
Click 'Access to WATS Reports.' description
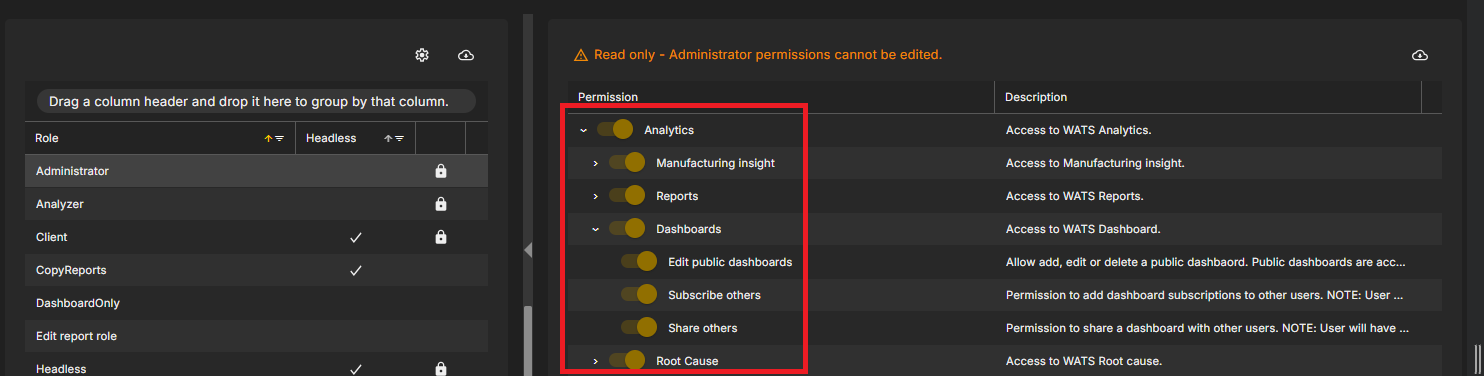[1074, 196]
